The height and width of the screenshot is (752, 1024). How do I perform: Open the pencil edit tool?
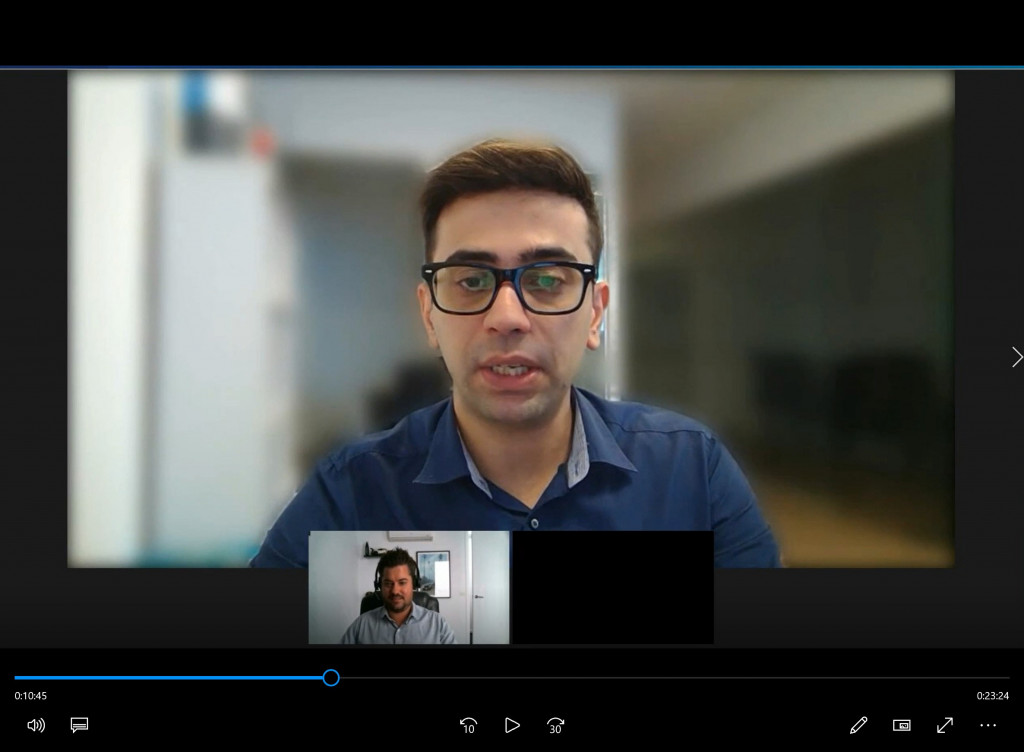pos(858,725)
